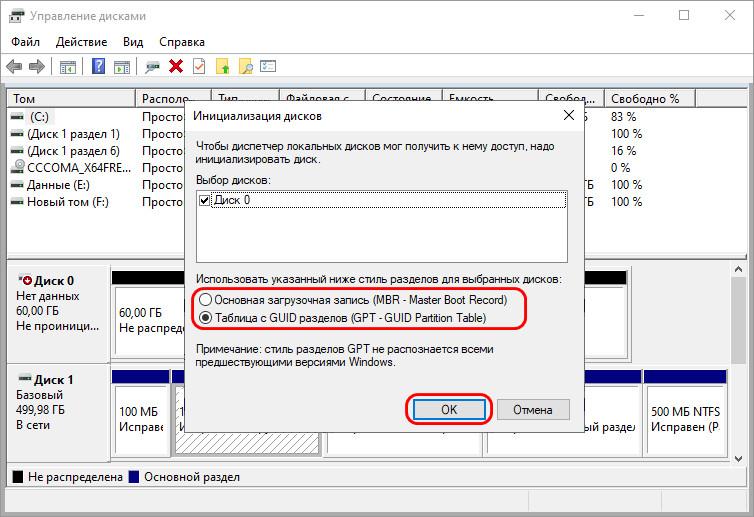Open the Справка menu
The width and height of the screenshot is (754, 517).
(x=182, y=42)
